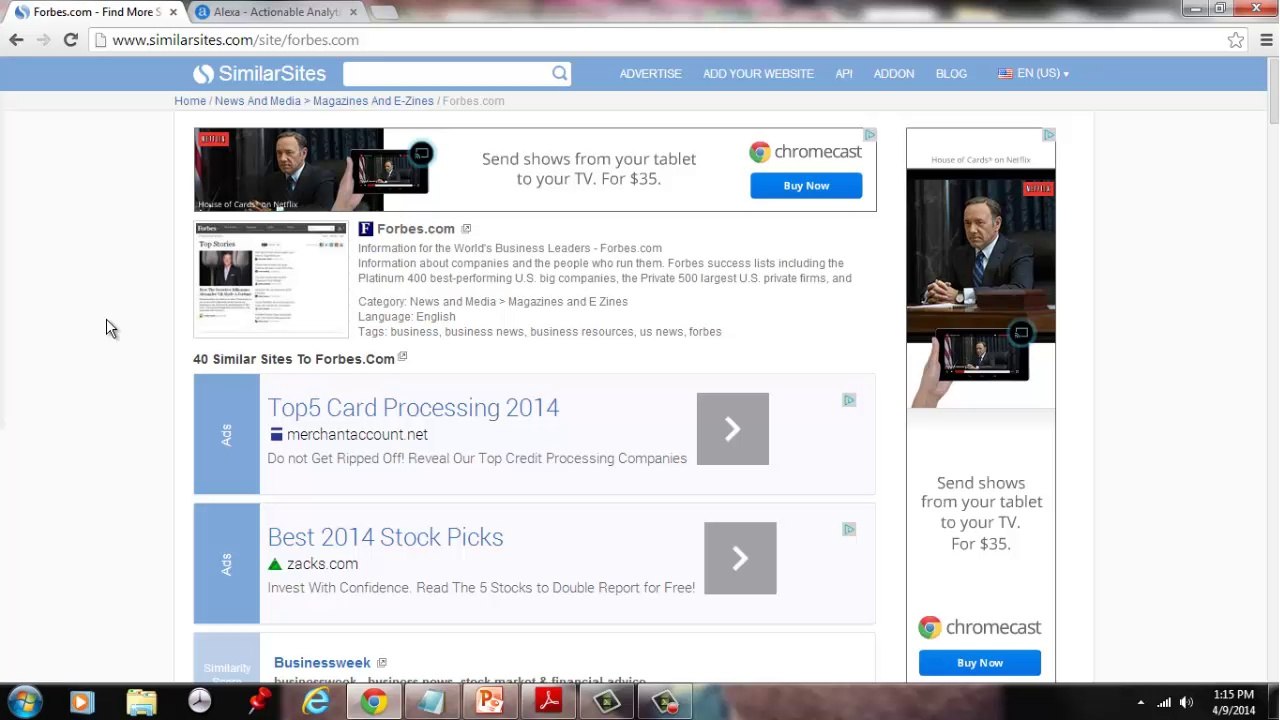Click the AdChoices icon on Stock Picks ad
This screenshot has height=720, width=1280.
pos(849,529)
